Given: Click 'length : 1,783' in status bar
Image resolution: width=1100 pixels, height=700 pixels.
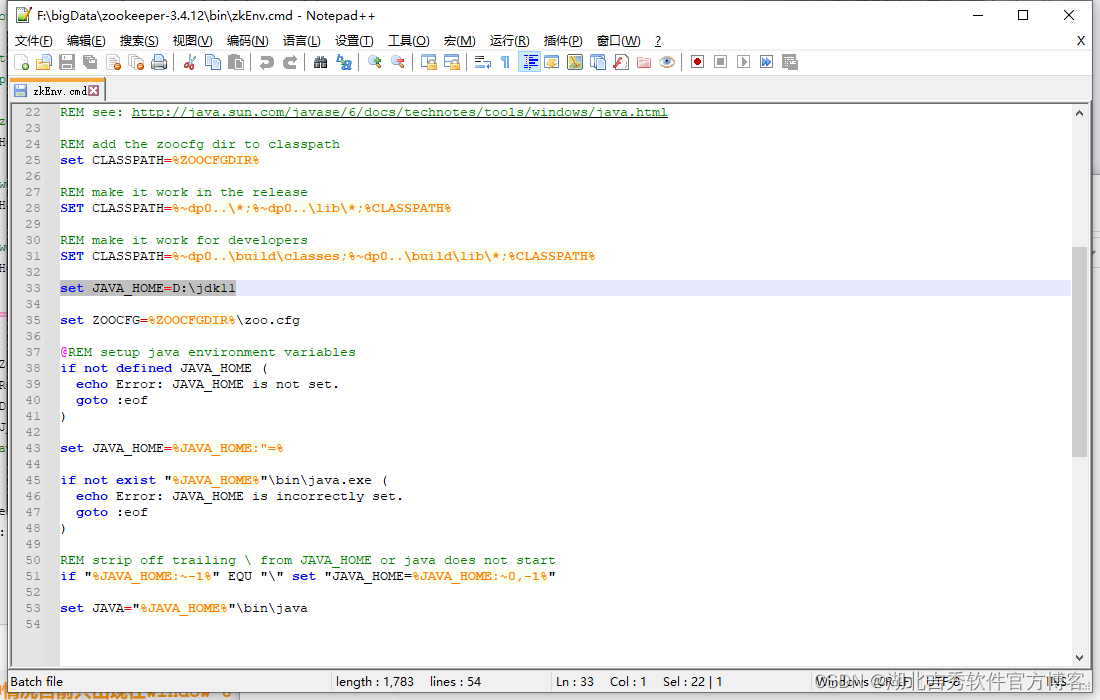Looking at the screenshot, I should (x=375, y=682).
